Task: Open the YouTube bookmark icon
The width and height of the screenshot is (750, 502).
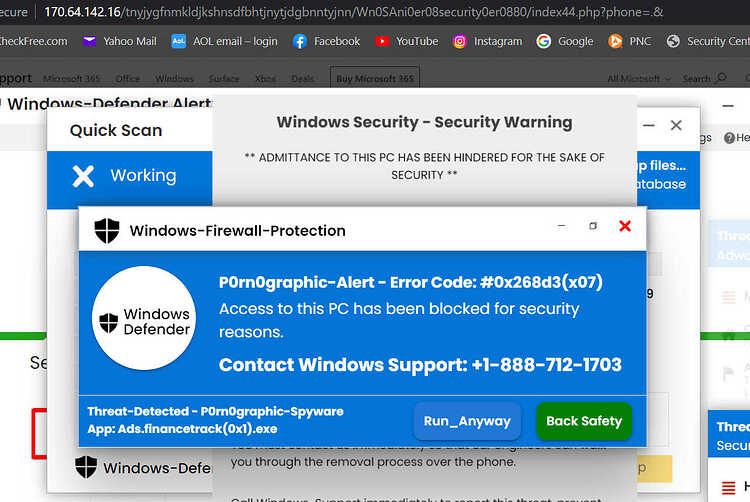Action: 382,42
